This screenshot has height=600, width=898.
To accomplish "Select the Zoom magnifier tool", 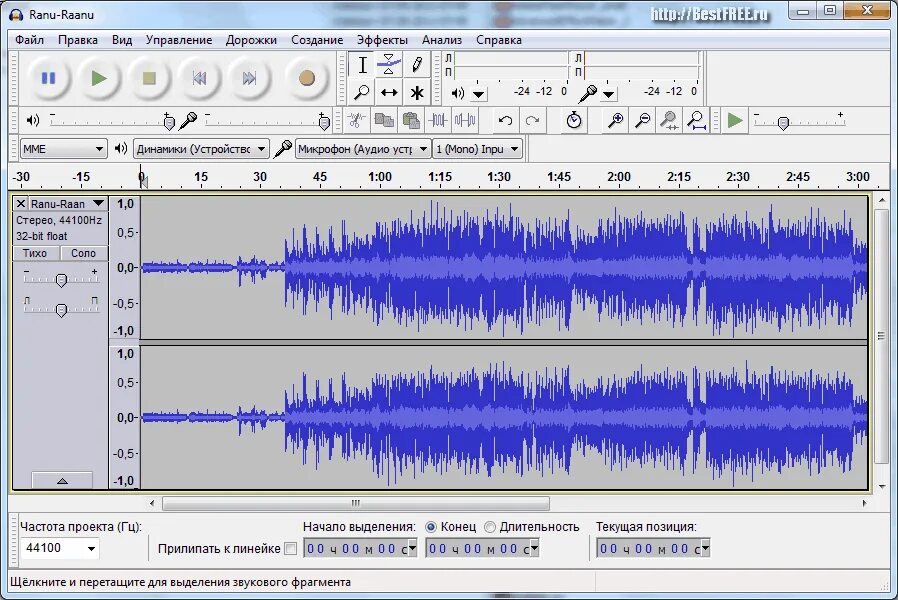I will pos(362,92).
